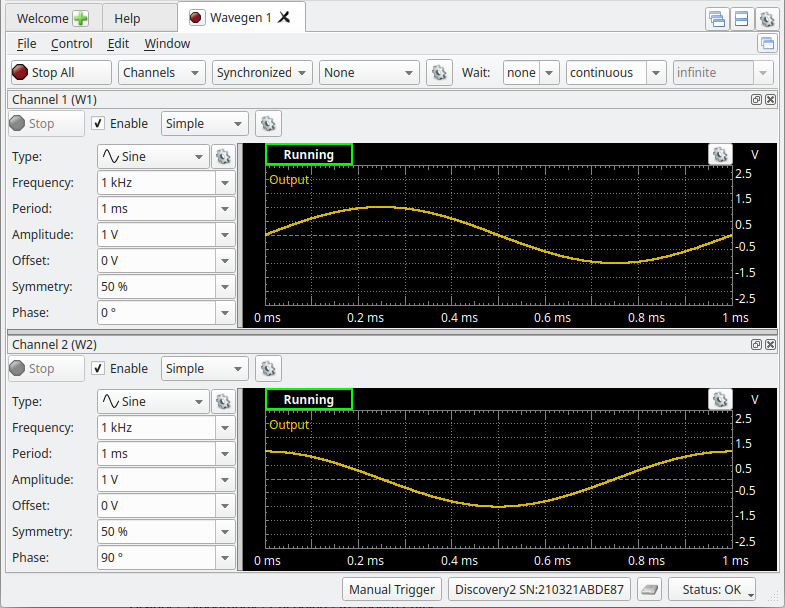Click Discovery2 SN:210321ABDE87 device button
This screenshot has height=608, width=785.
(539, 589)
